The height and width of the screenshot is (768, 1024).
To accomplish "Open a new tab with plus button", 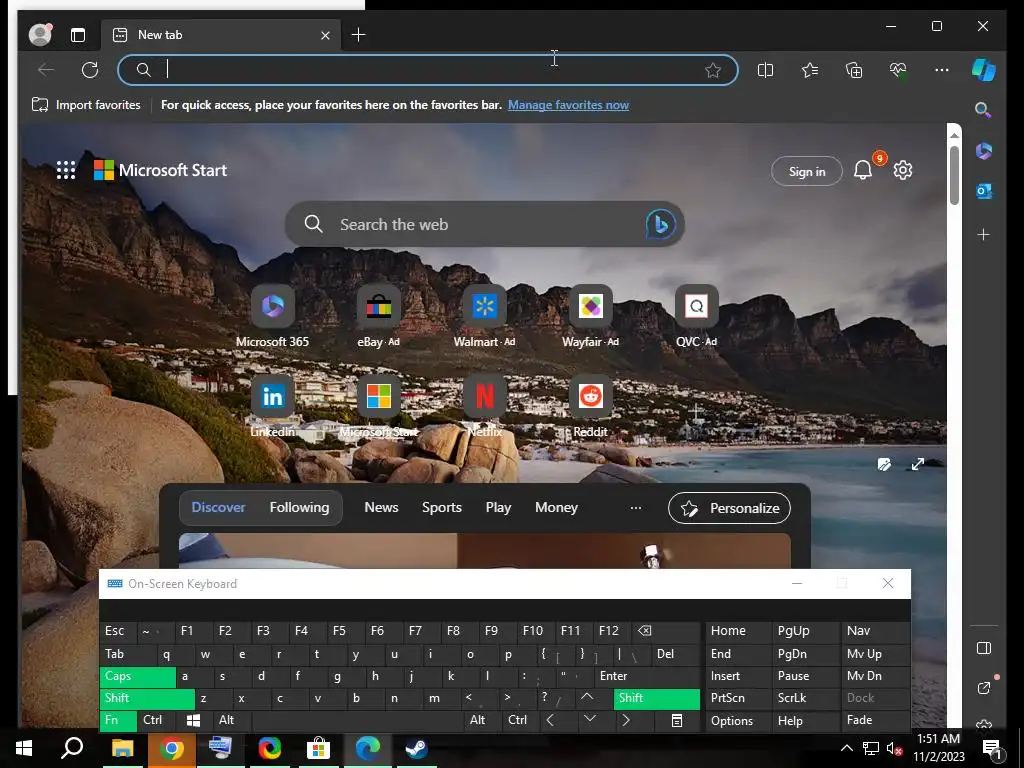I will (x=359, y=35).
